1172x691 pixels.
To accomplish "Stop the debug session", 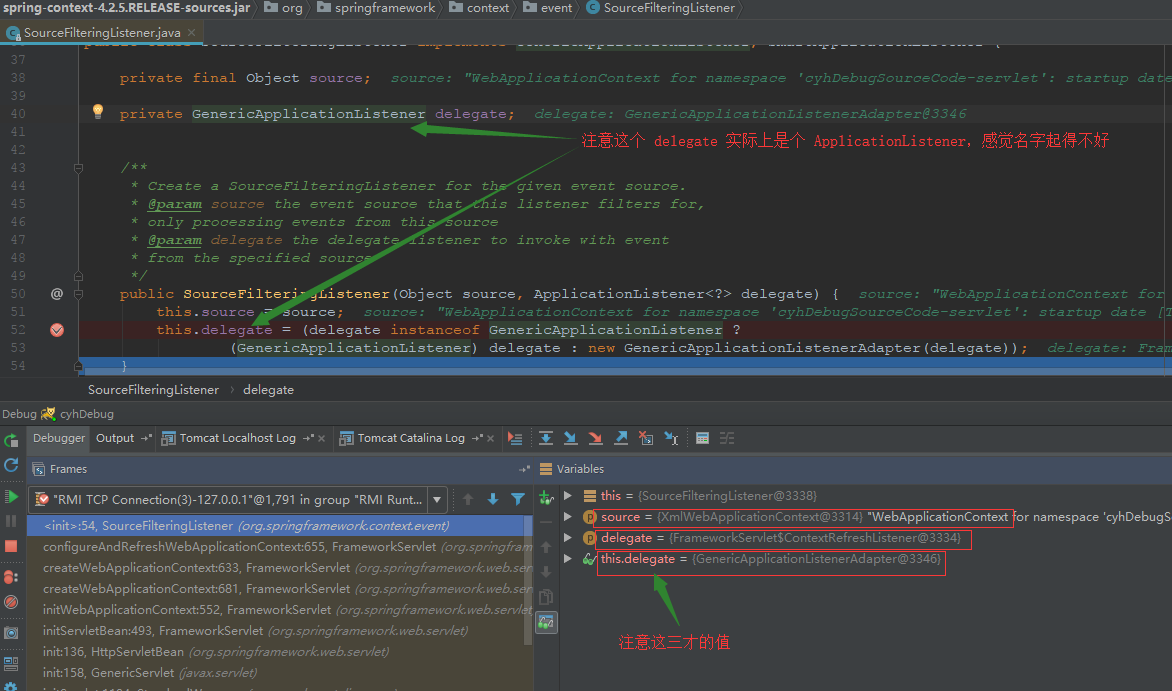I will (11, 546).
